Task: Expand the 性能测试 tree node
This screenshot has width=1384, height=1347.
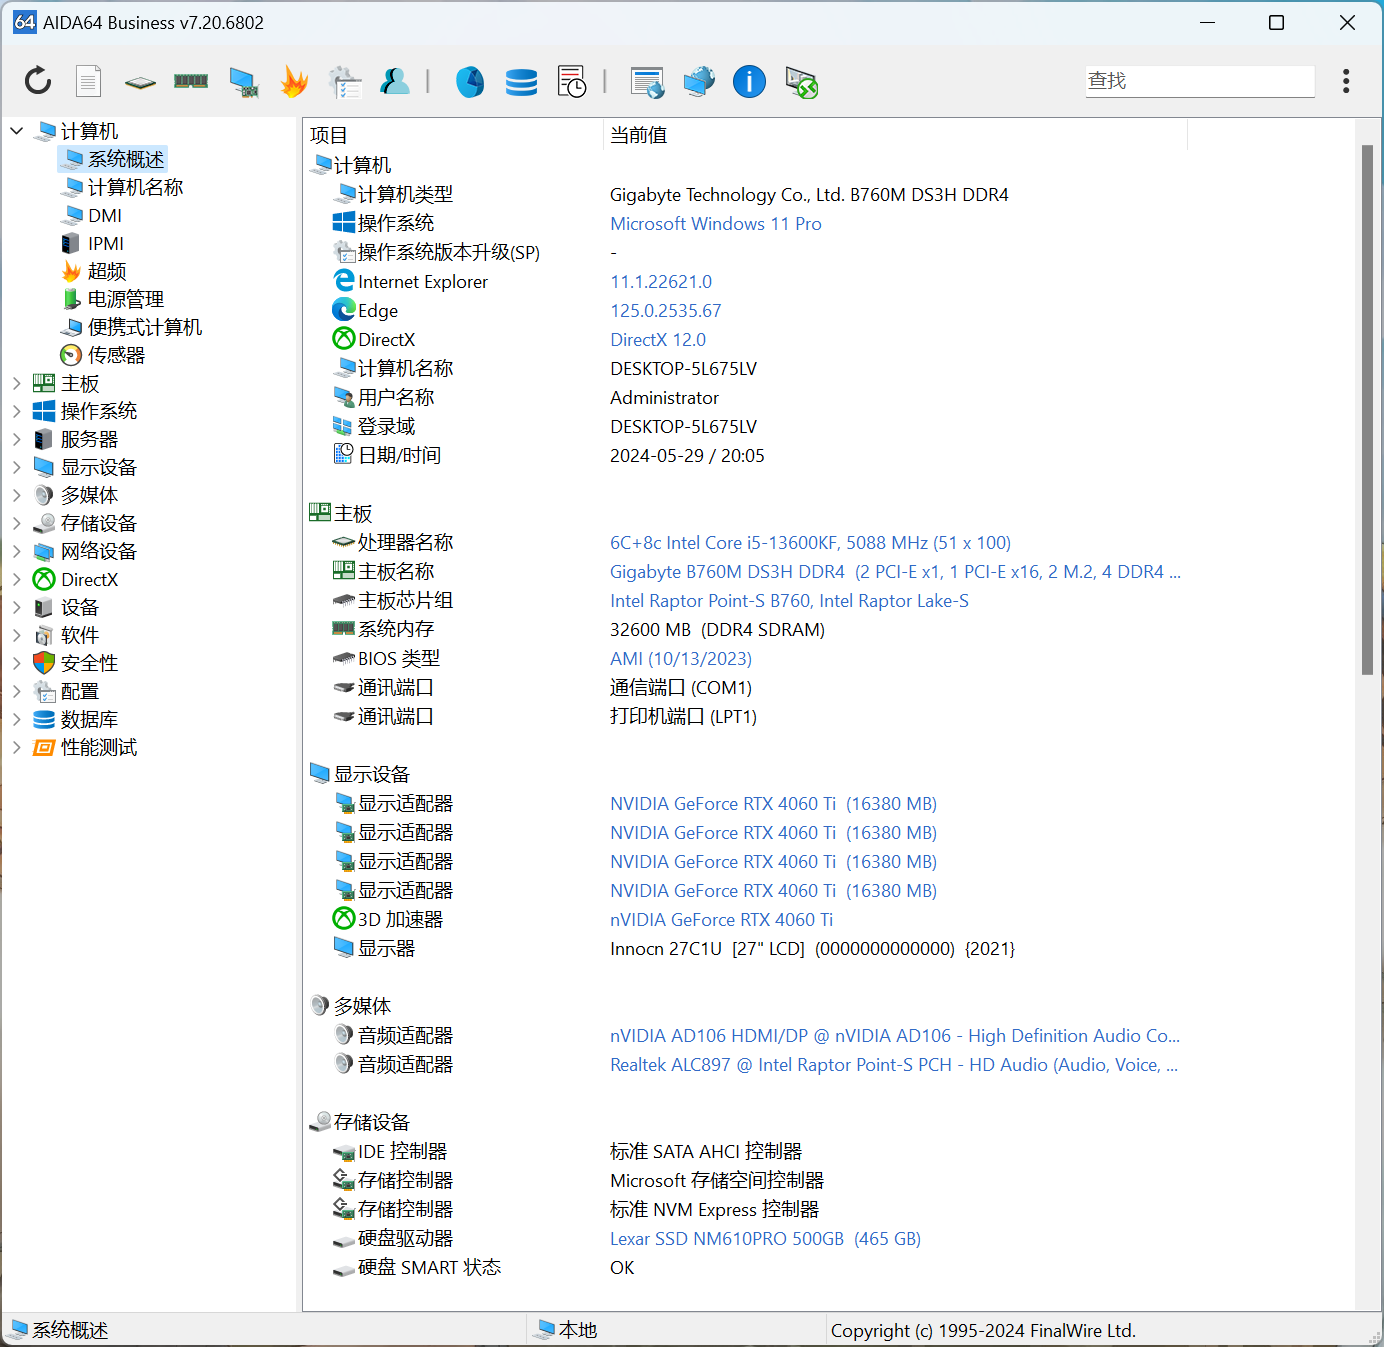Action: point(17,747)
